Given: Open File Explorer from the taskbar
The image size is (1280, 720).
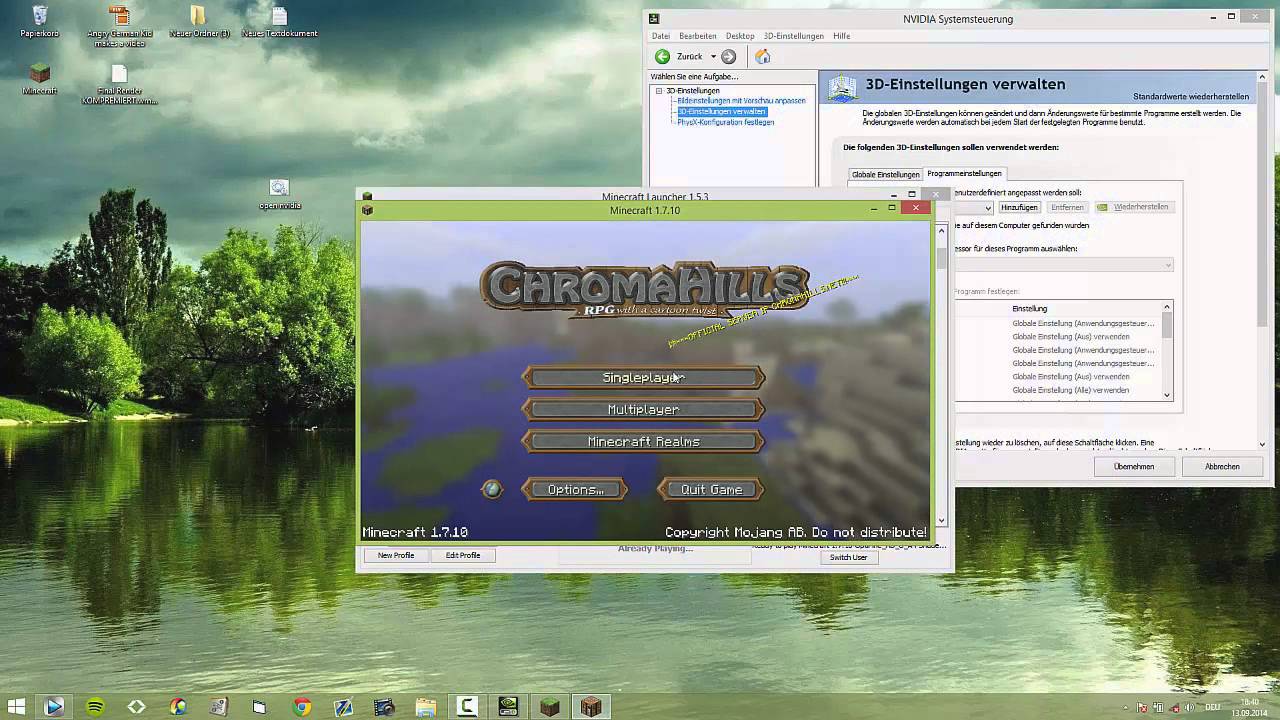Looking at the screenshot, I should point(426,707).
